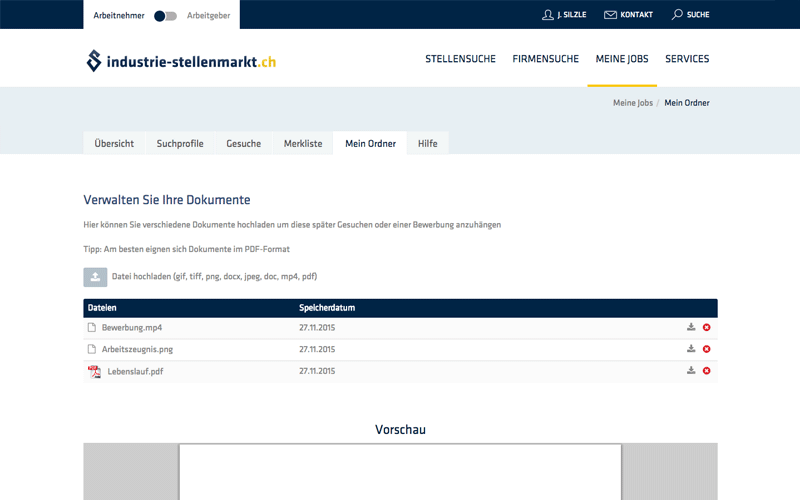Delete the Arbeitszeugnis.png file
Screen dimensions: 800x500
(x=706, y=349)
